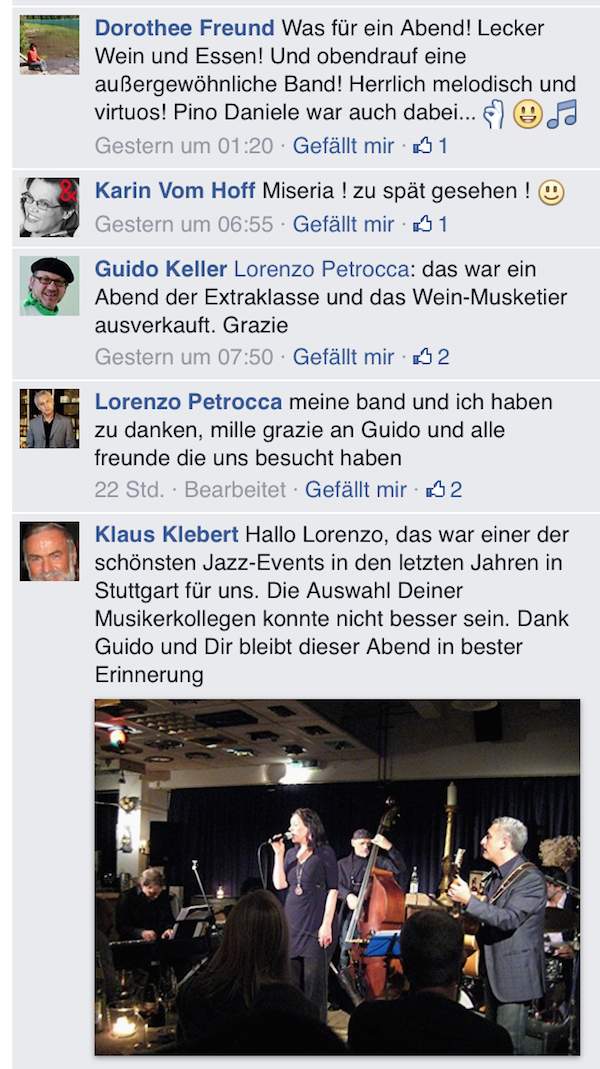Open the jazz concert photo attachment
The image size is (600, 1069).
(x=338, y=877)
